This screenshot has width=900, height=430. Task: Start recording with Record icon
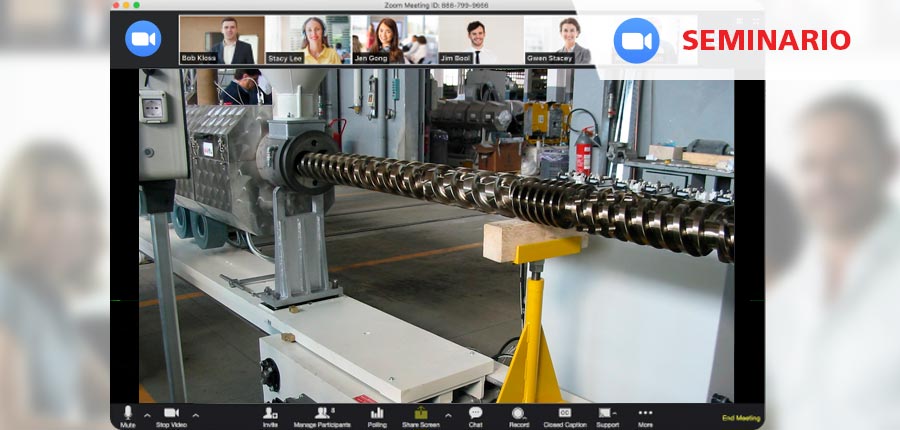pos(518,414)
